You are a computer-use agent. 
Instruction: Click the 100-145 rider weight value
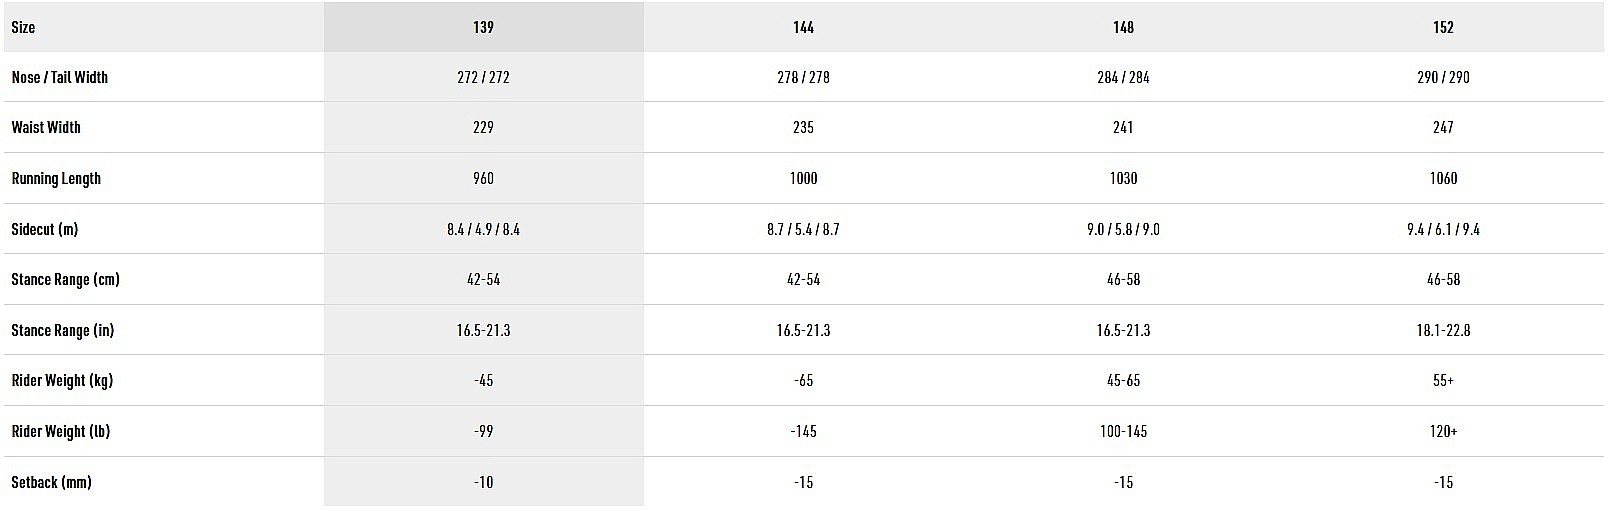pyautogui.click(x=1123, y=431)
